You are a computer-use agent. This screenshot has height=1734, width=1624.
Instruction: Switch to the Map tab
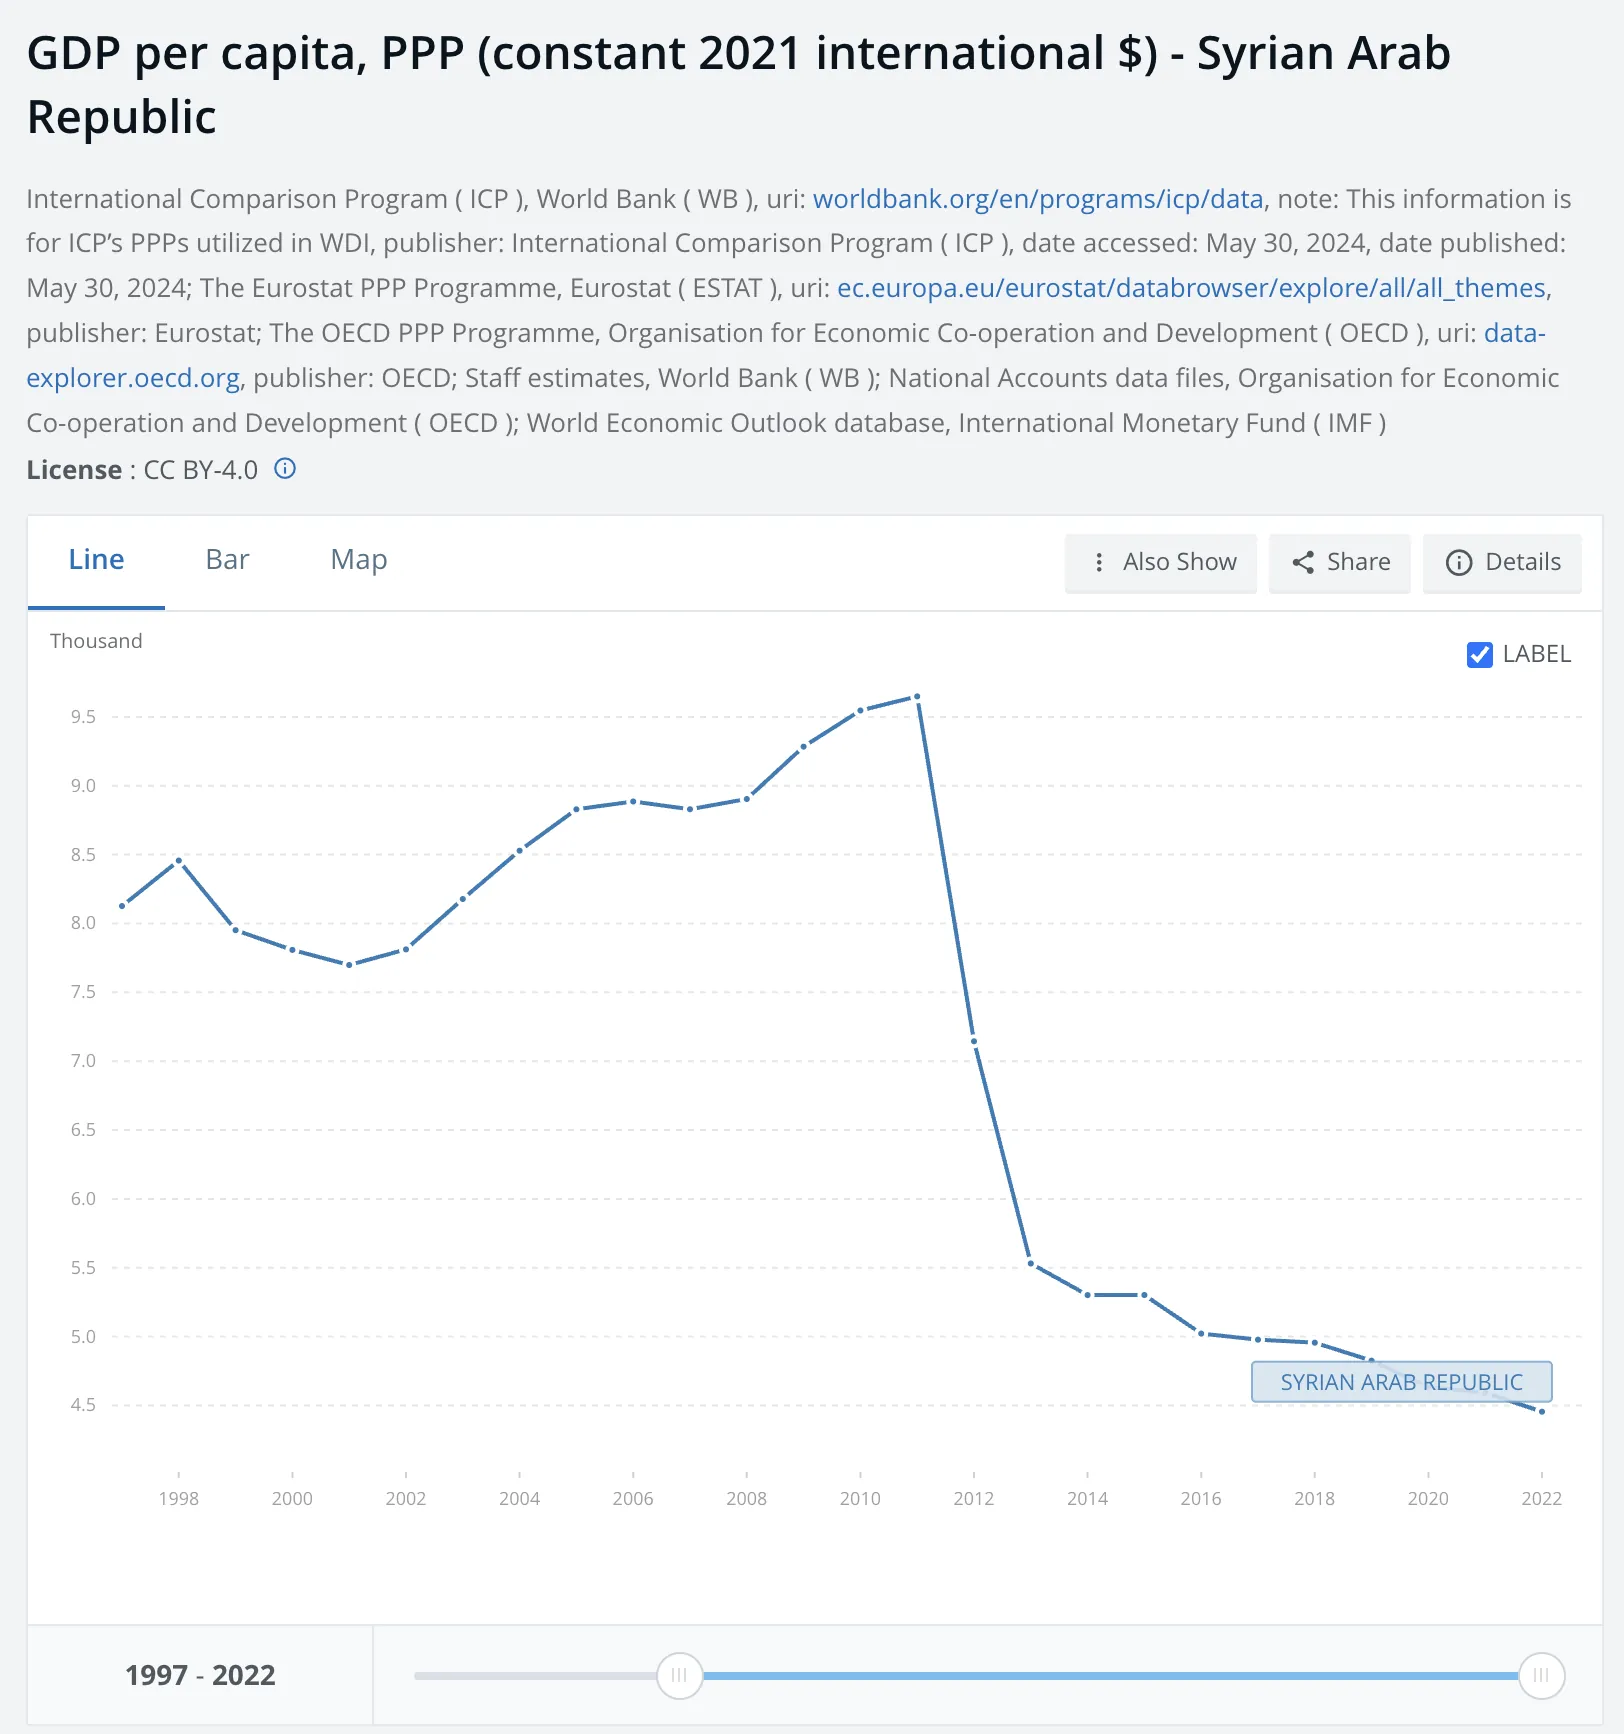(x=358, y=560)
